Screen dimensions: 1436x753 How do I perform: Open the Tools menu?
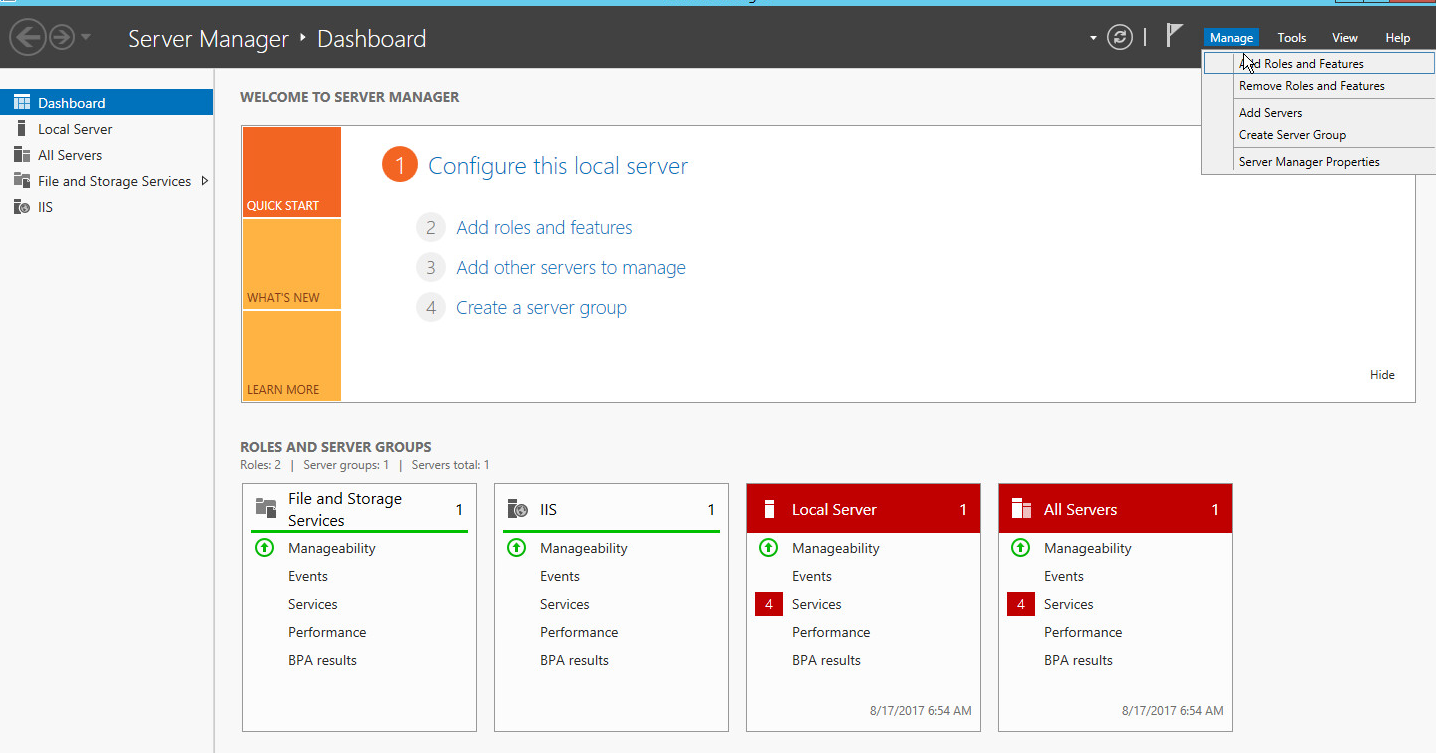pyautogui.click(x=1291, y=38)
